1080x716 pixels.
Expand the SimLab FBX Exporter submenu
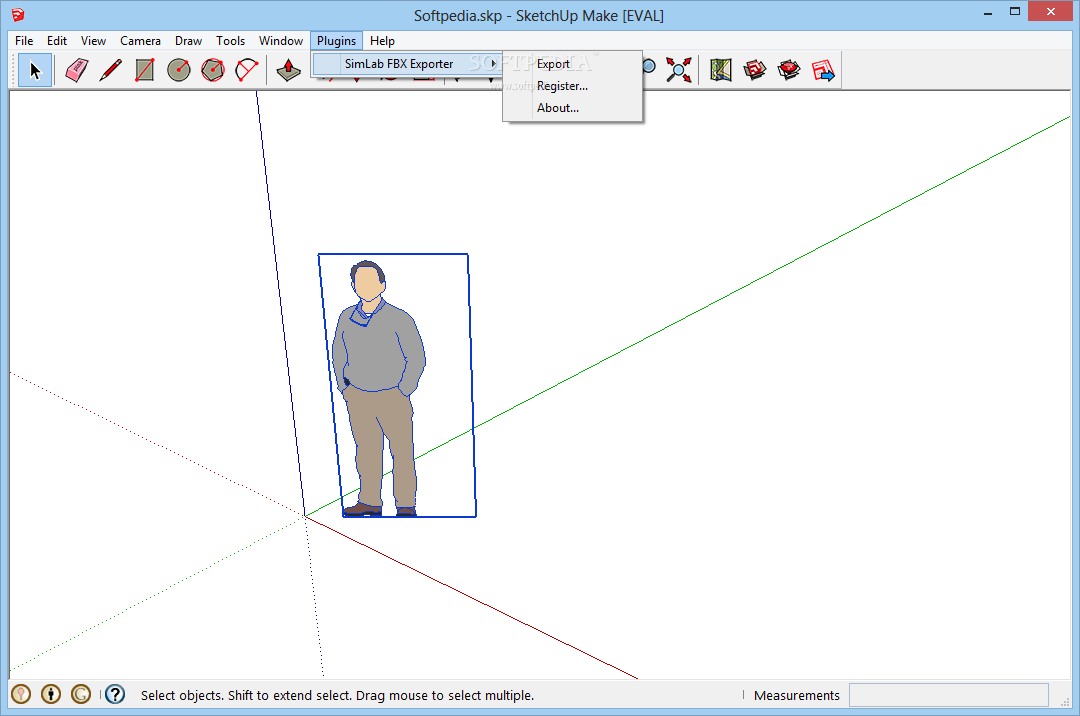[x=400, y=63]
